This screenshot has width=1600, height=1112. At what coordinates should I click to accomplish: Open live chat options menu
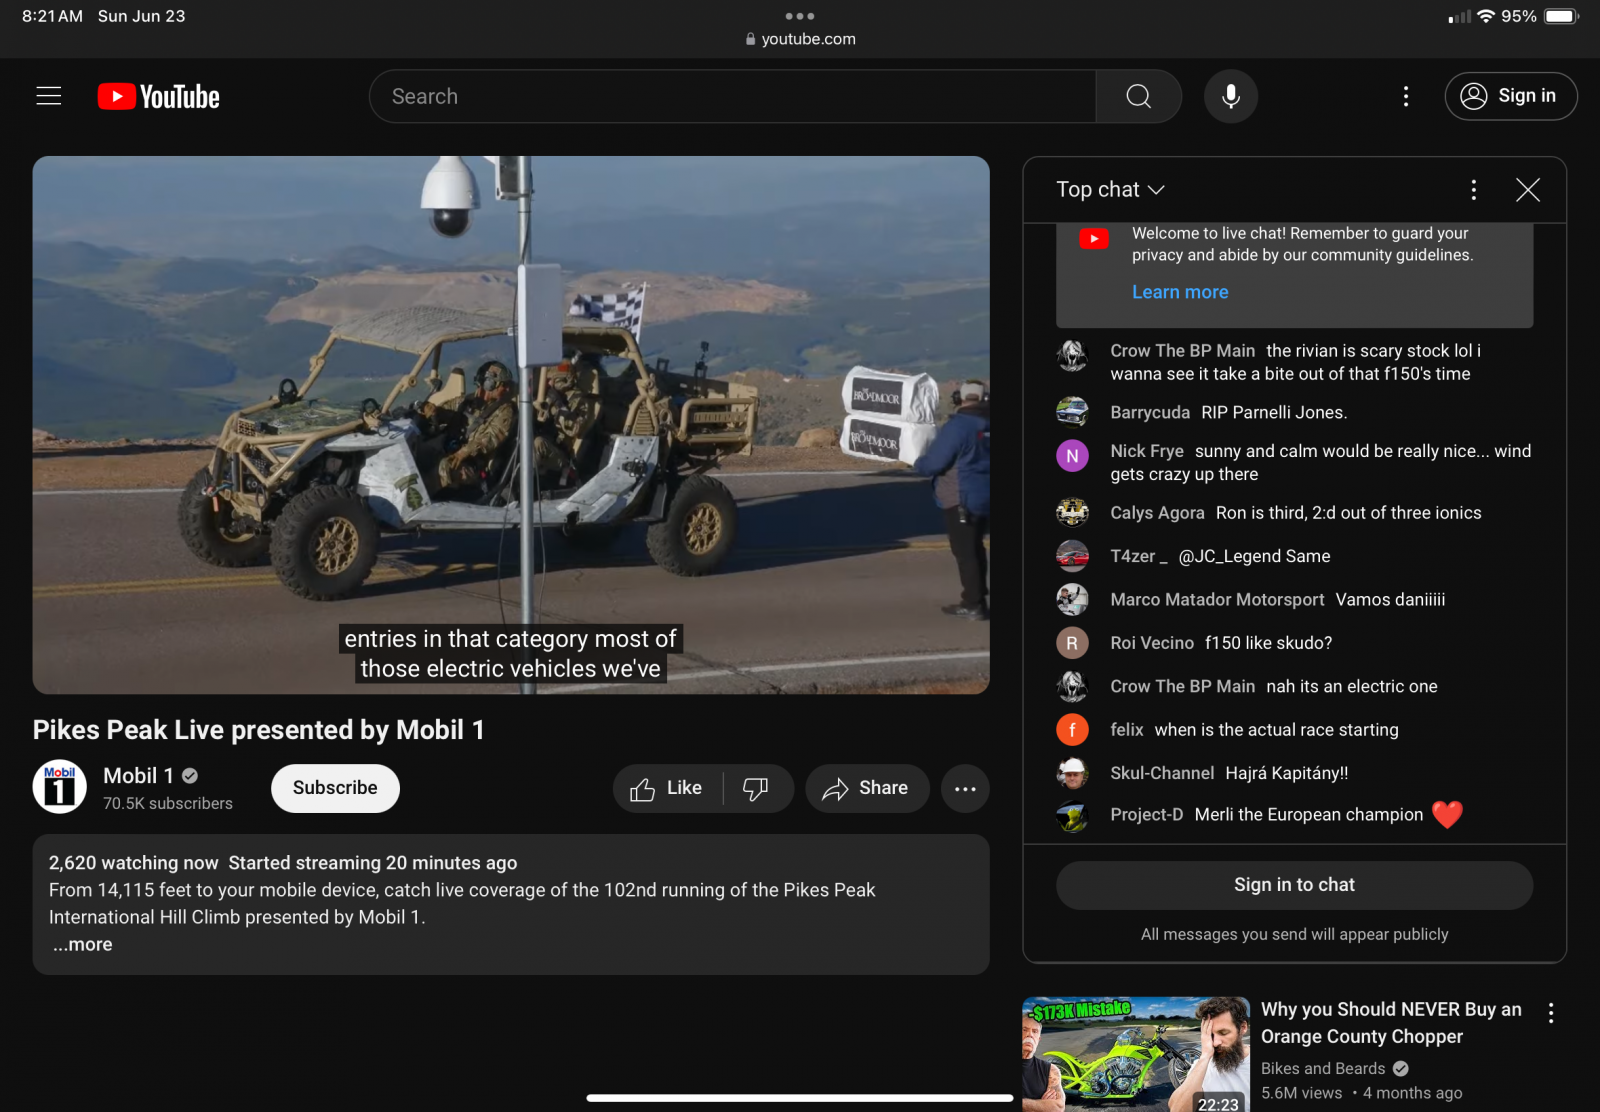[1473, 190]
